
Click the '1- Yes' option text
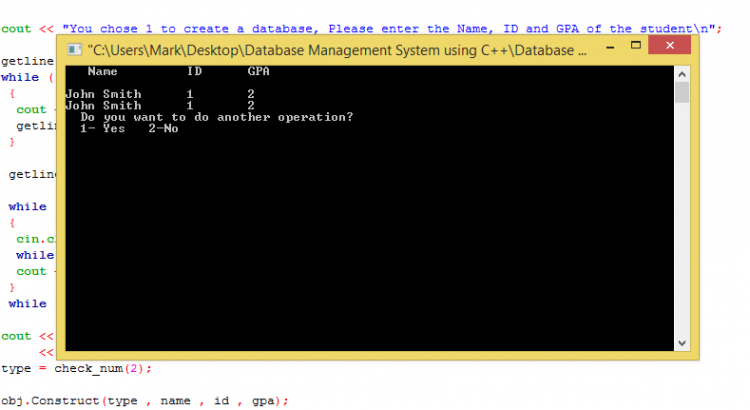click(102, 129)
